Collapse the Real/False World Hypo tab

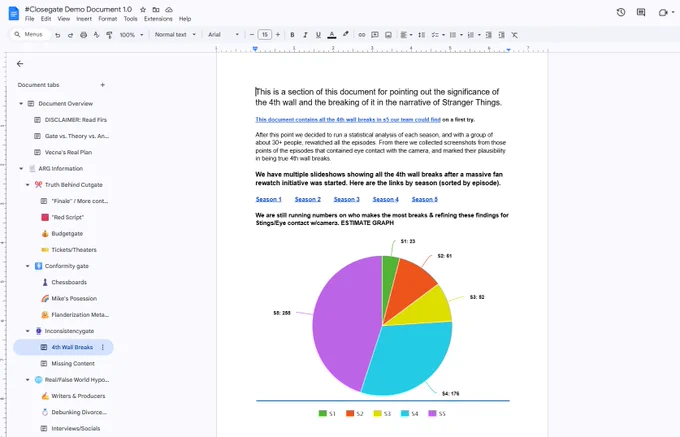click(27, 380)
